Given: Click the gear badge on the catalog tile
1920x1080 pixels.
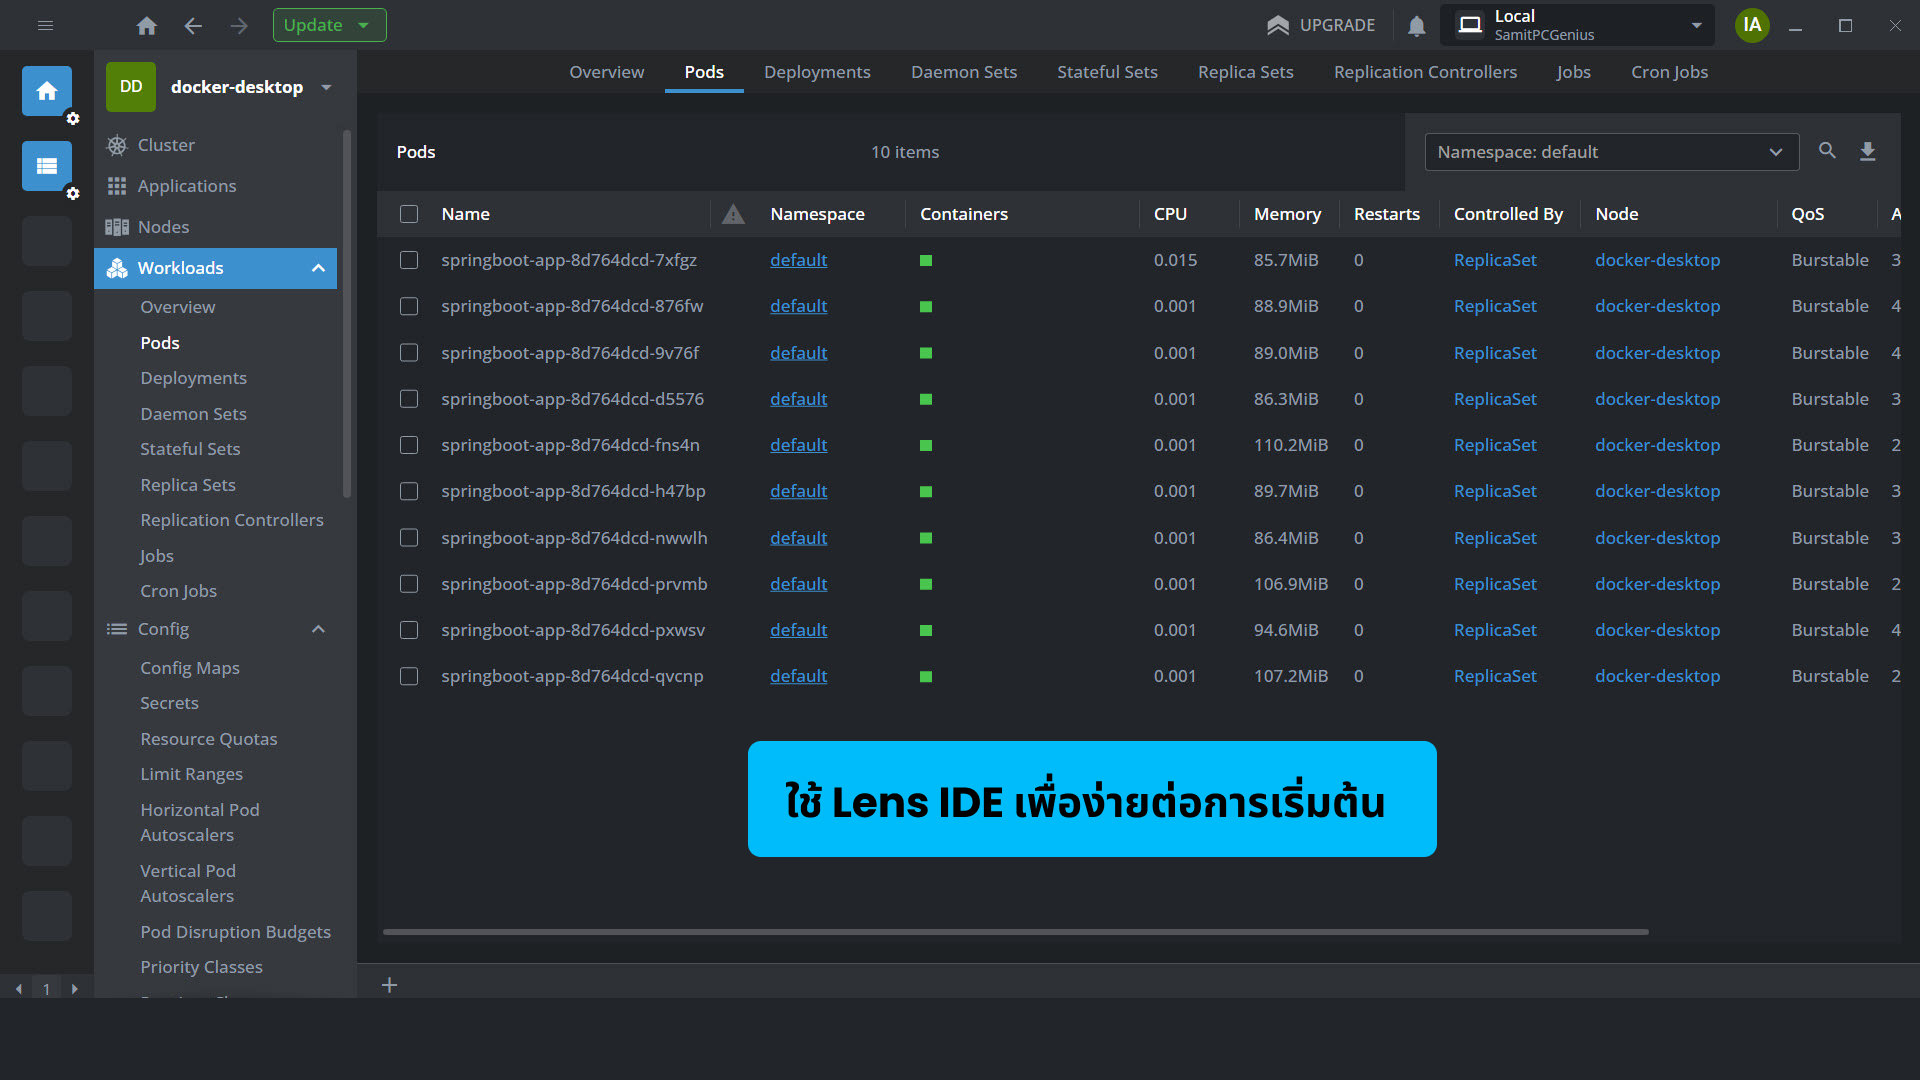Looking at the screenshot, I should [73, 194].
